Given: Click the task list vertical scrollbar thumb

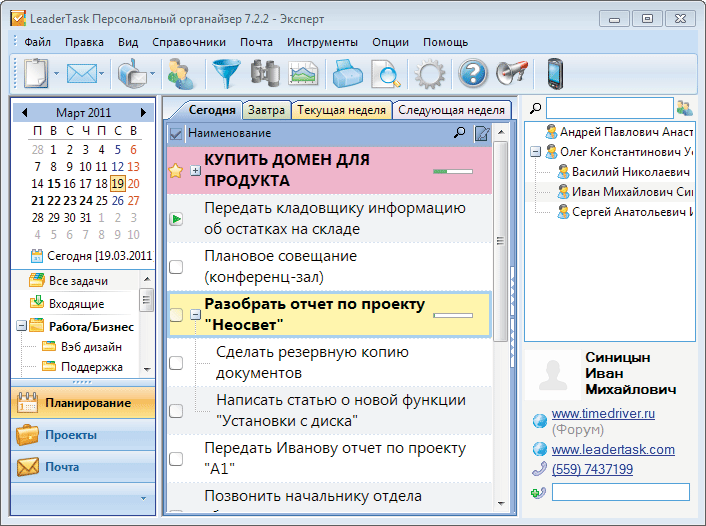Looking at the screenshot, I should tap(500, 241).
